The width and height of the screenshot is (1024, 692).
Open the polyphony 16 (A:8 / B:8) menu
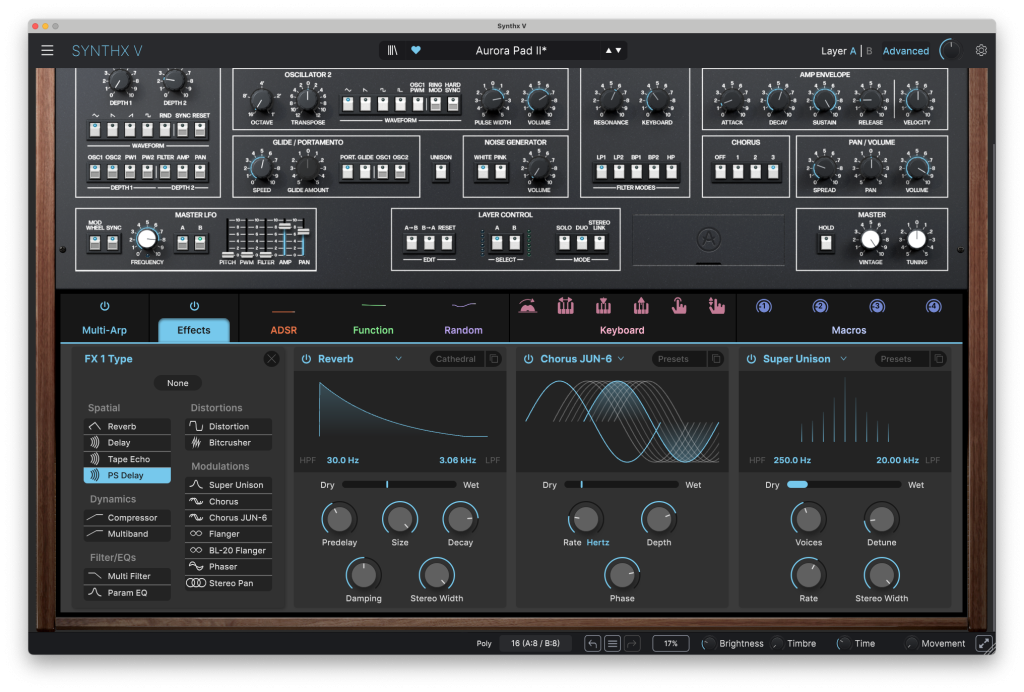pos(535,644)
